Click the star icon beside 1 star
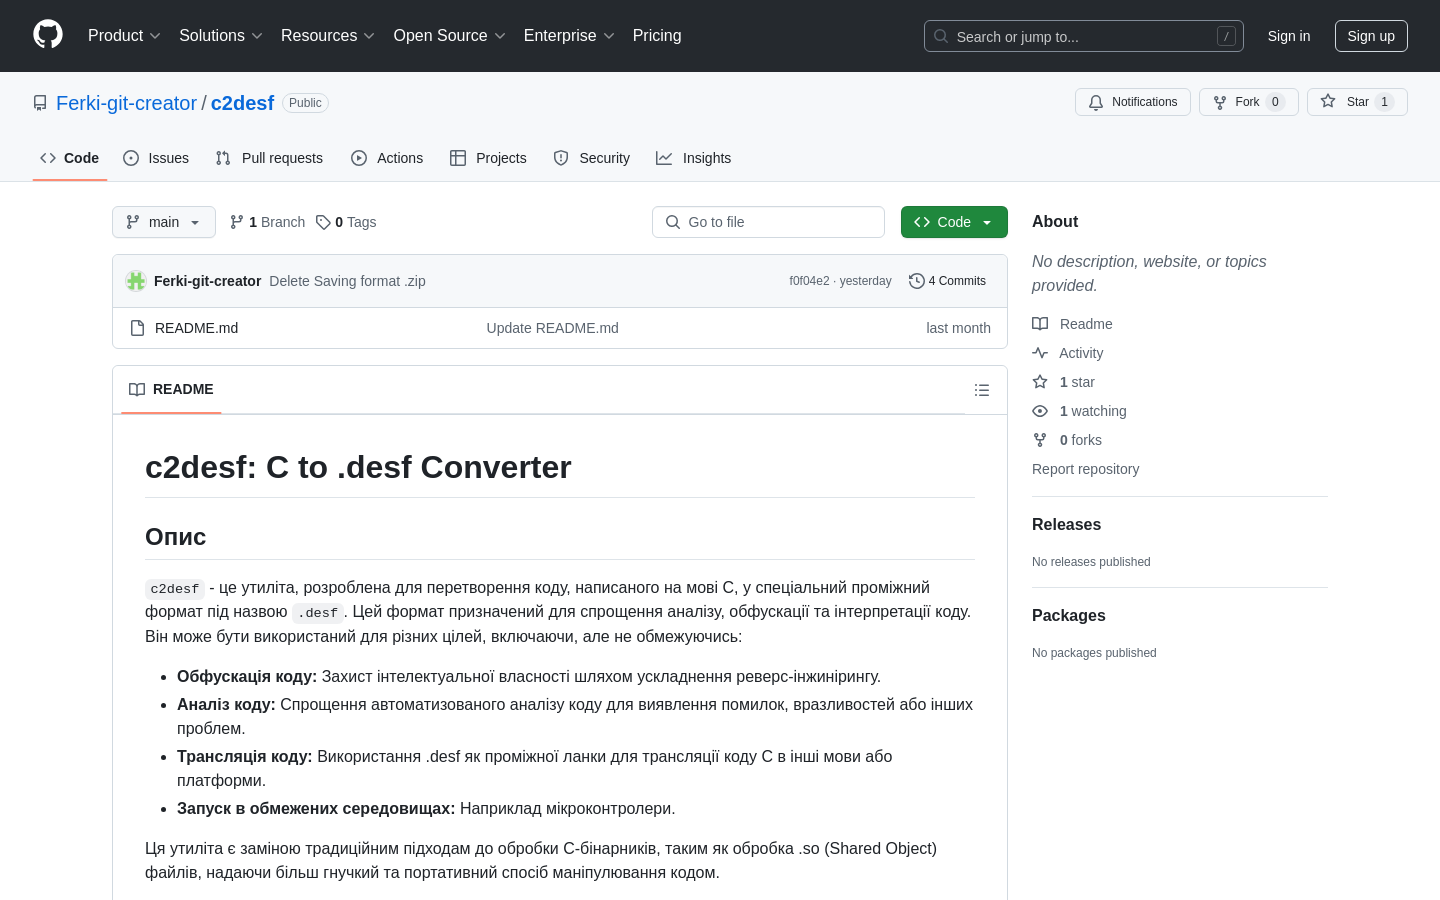The width and height of the screenshot is (1440, 900). click(1040, 382)
